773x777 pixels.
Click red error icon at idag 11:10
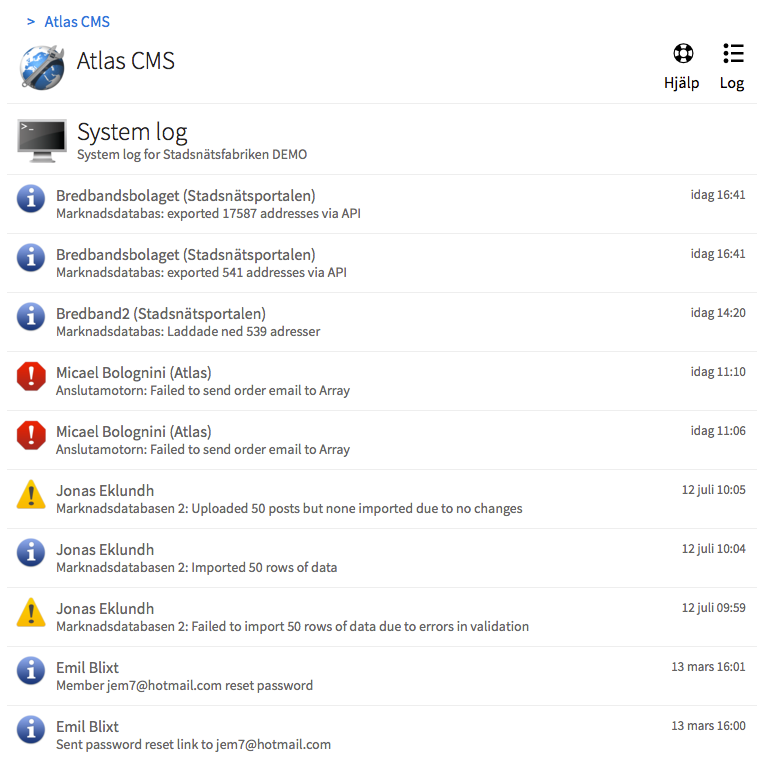click(x=31, y=377)
